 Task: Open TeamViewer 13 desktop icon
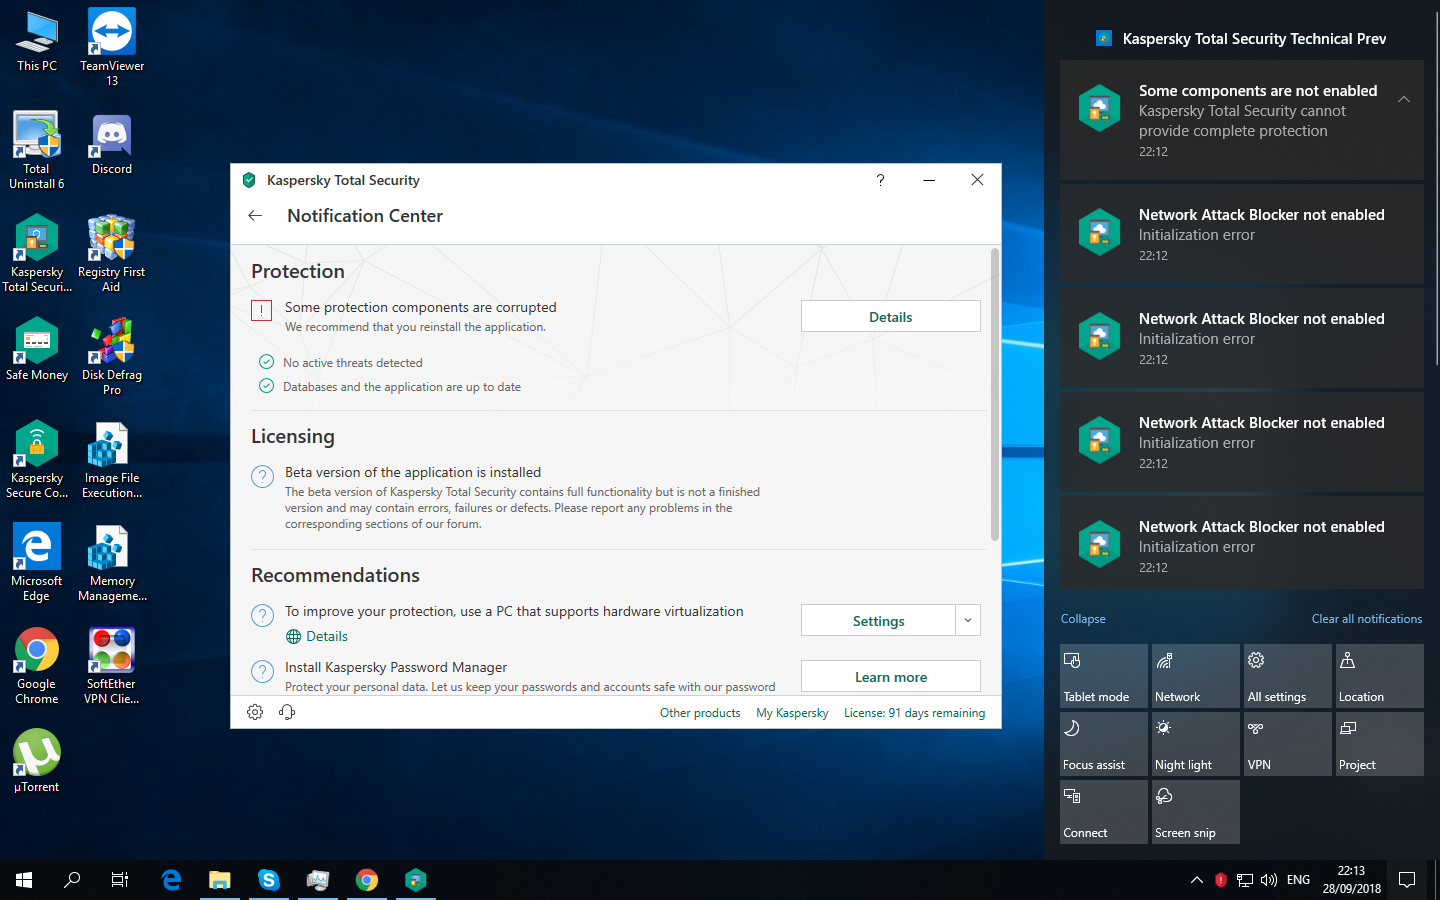tap(112, 47)
